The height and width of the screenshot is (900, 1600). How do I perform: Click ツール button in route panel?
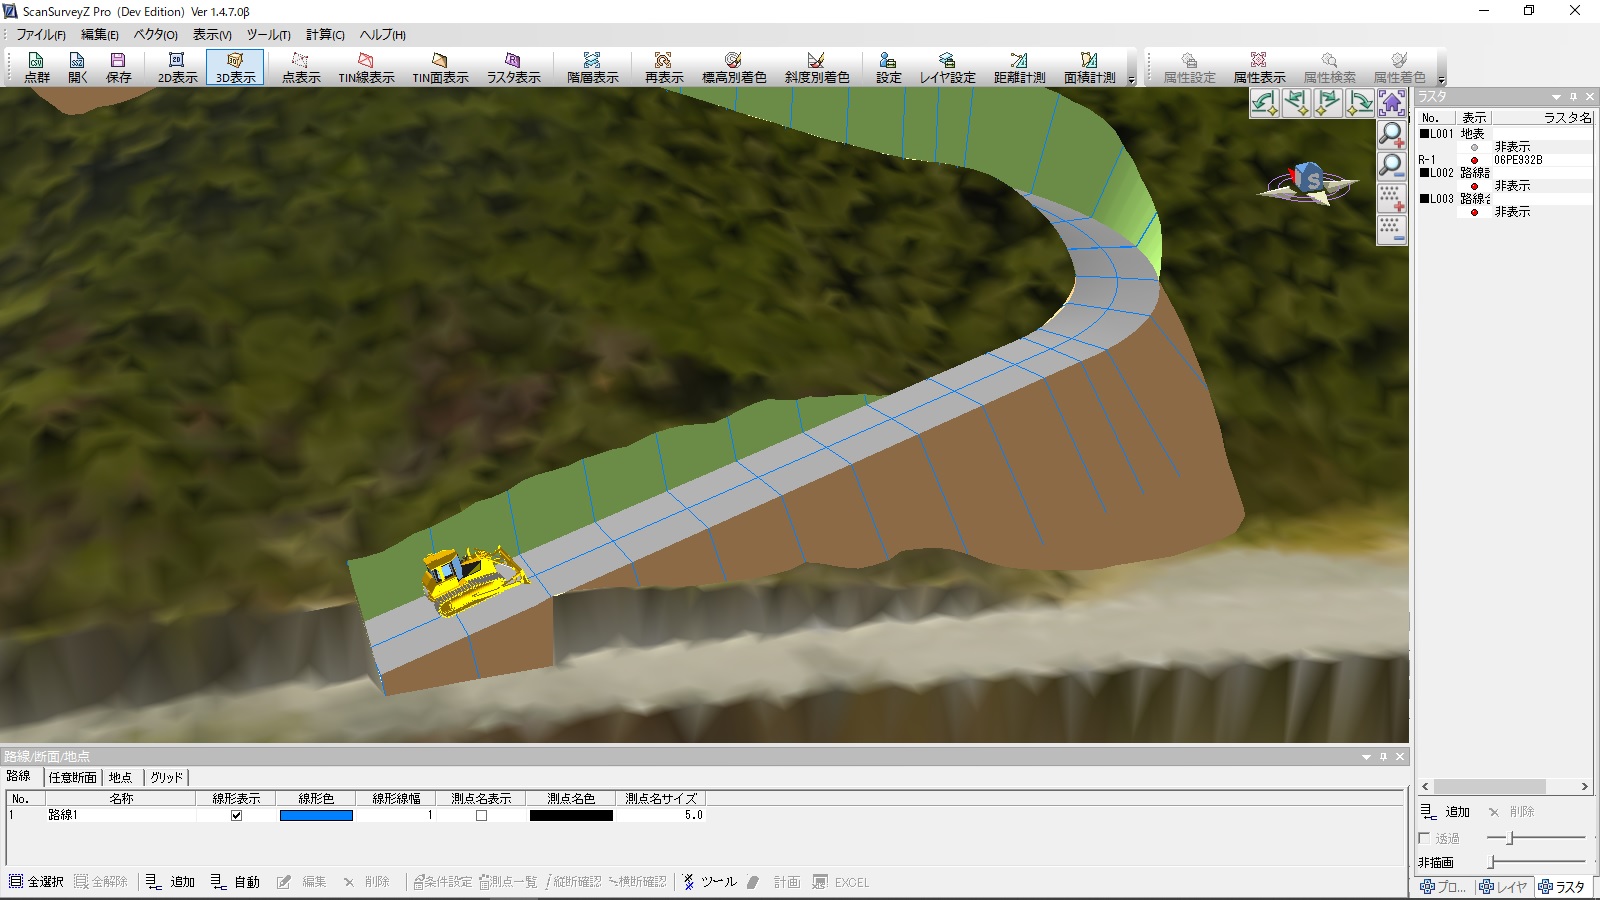(x=710, y=882)
